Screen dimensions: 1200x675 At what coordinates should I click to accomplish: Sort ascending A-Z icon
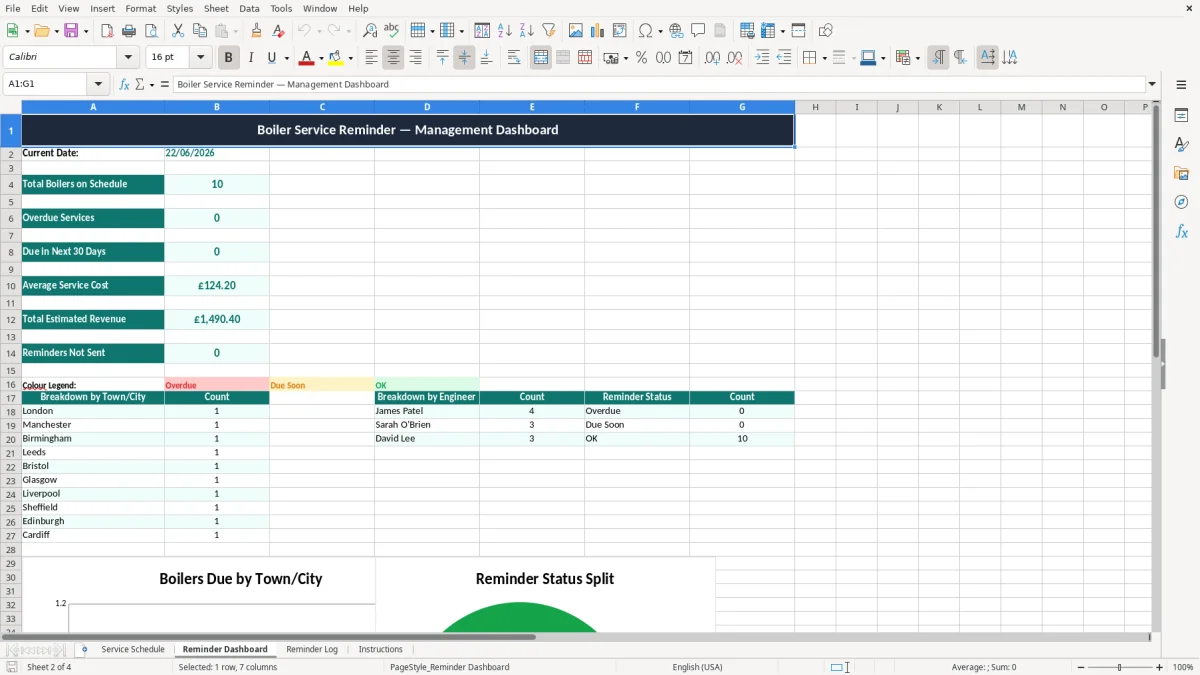[x=504, y=31]
